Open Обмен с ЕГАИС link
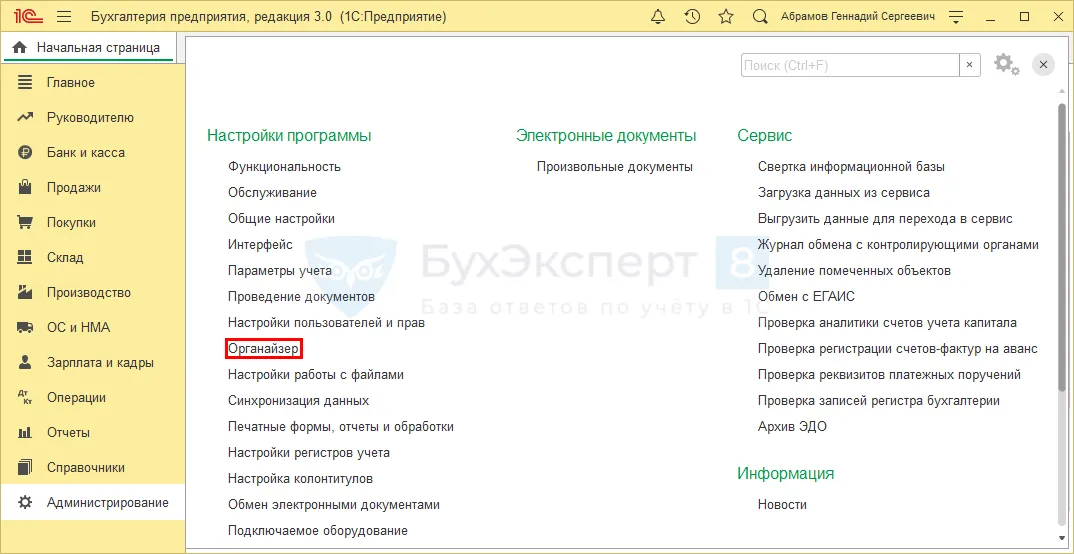Image resolution: width=1074 pixels, height=554 pixels. tap(806, 297)
